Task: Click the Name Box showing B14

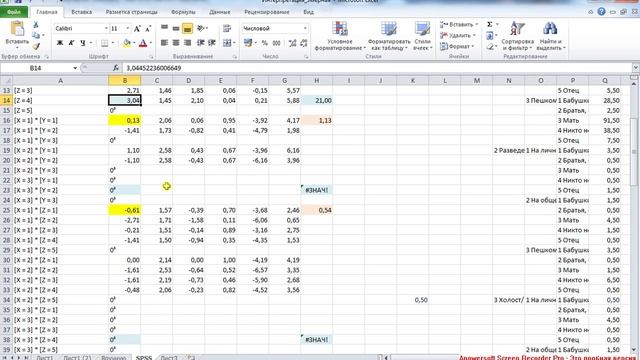Action: click(x=36, y=68)
